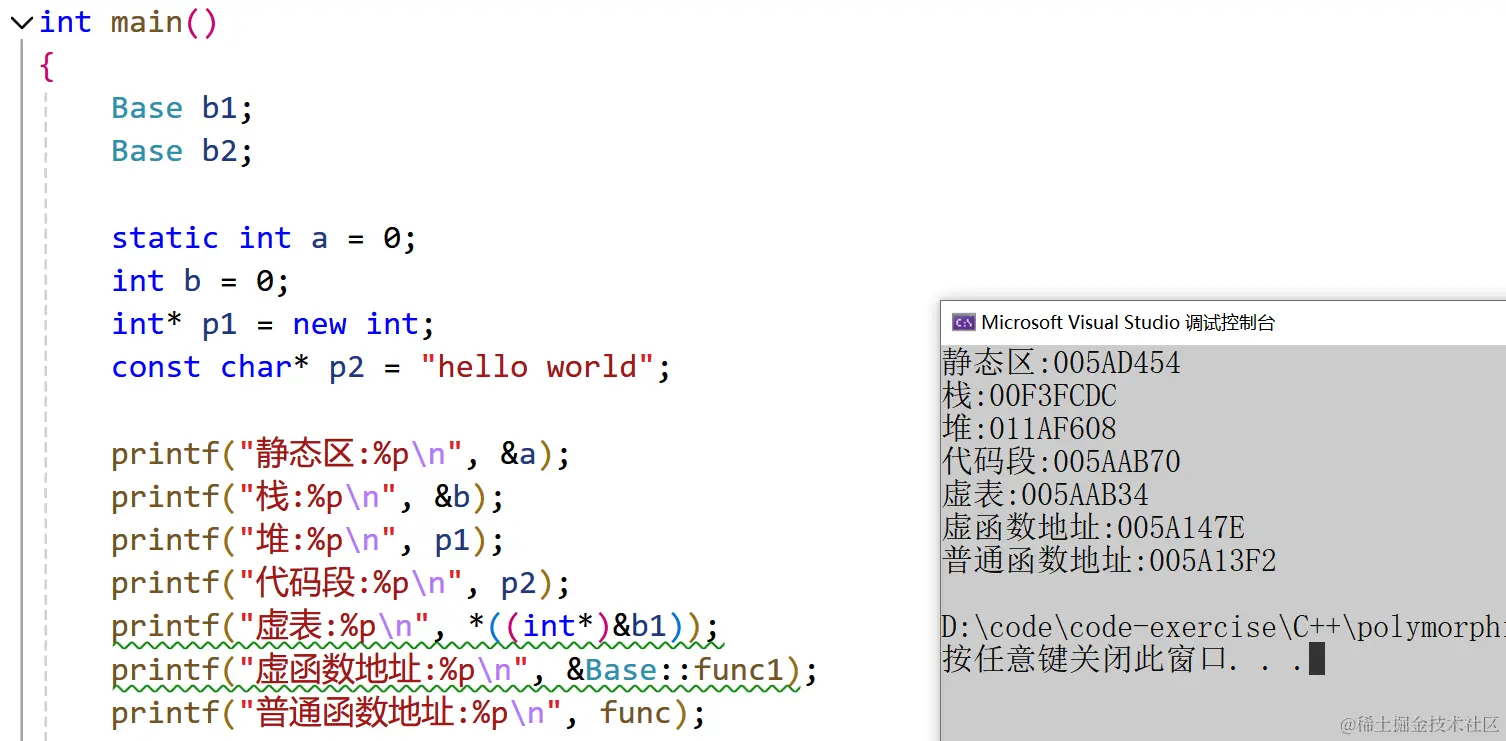Click the 'static int a = 0;' line
Screen dimensions: 1506x741
point(264,238)
